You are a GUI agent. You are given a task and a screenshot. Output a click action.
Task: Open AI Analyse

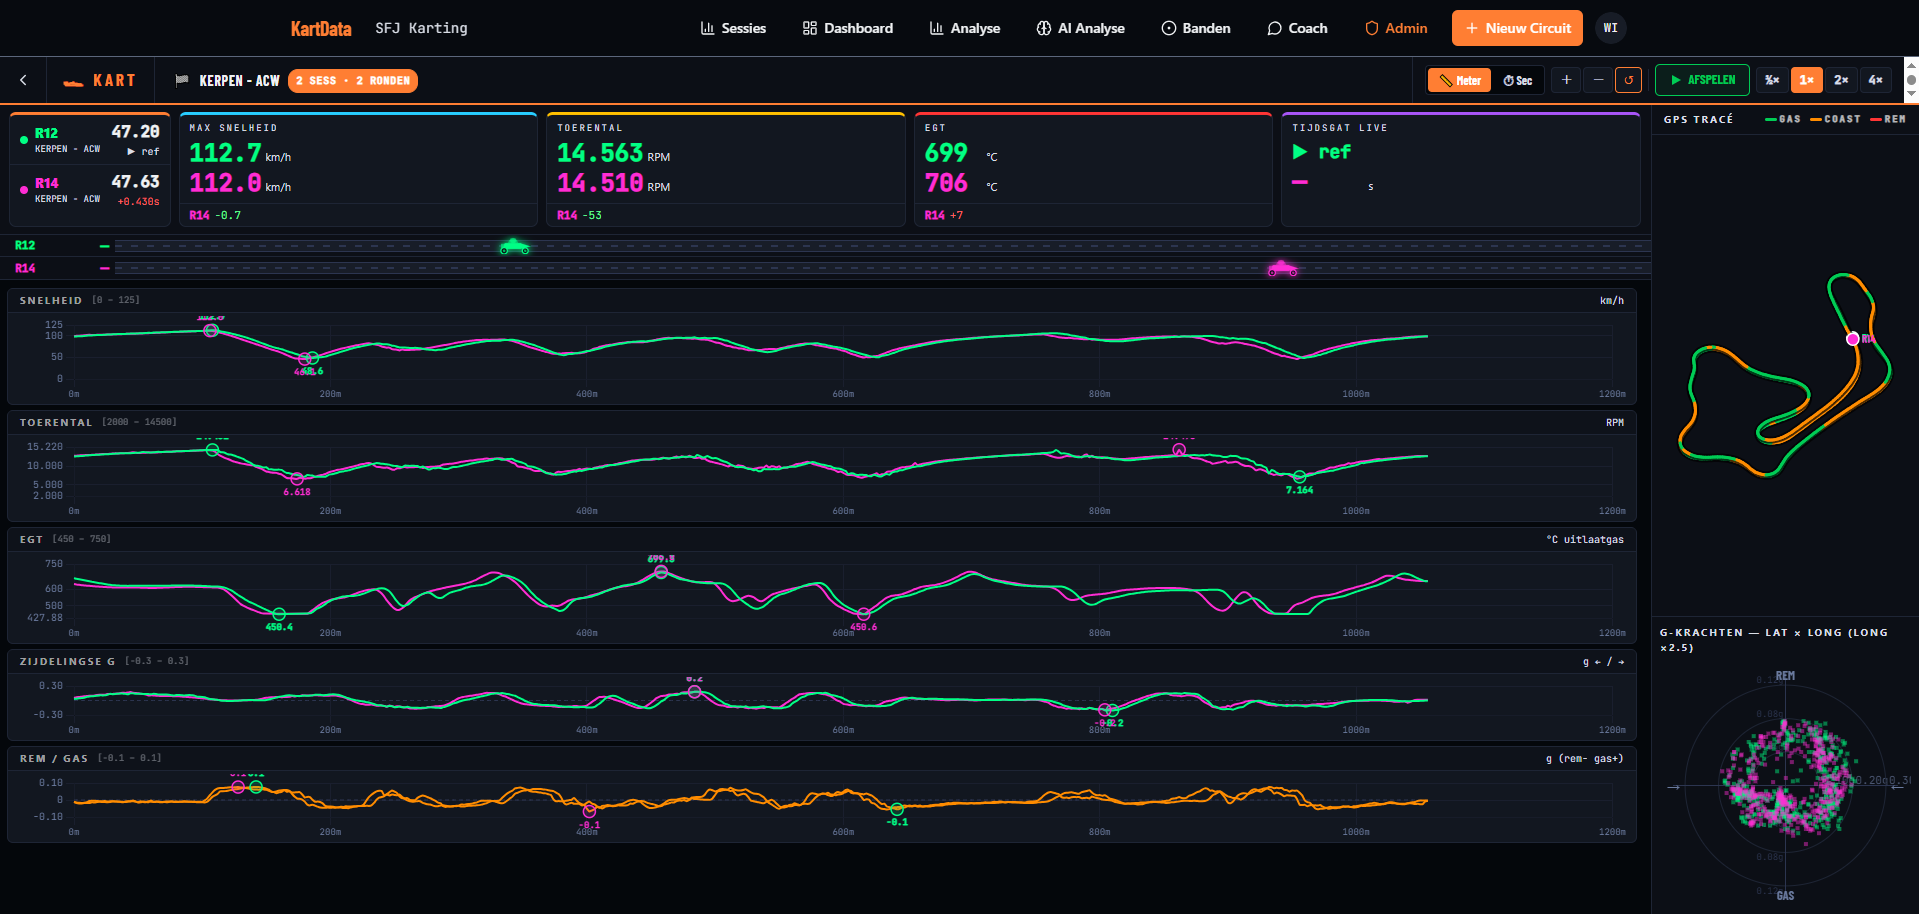point(1080,28)
